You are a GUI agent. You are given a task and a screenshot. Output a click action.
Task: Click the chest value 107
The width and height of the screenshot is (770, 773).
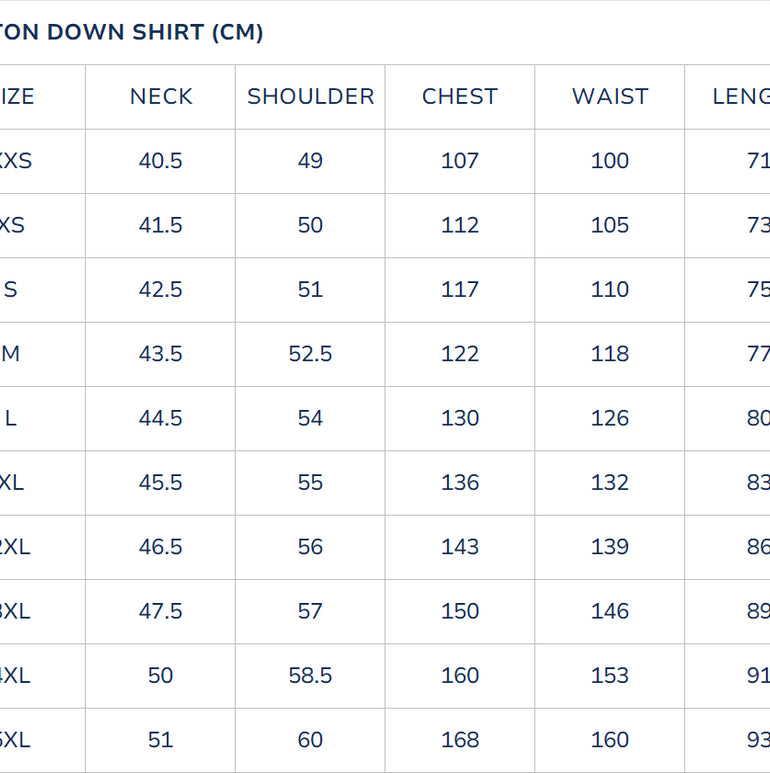click(460, 161)
